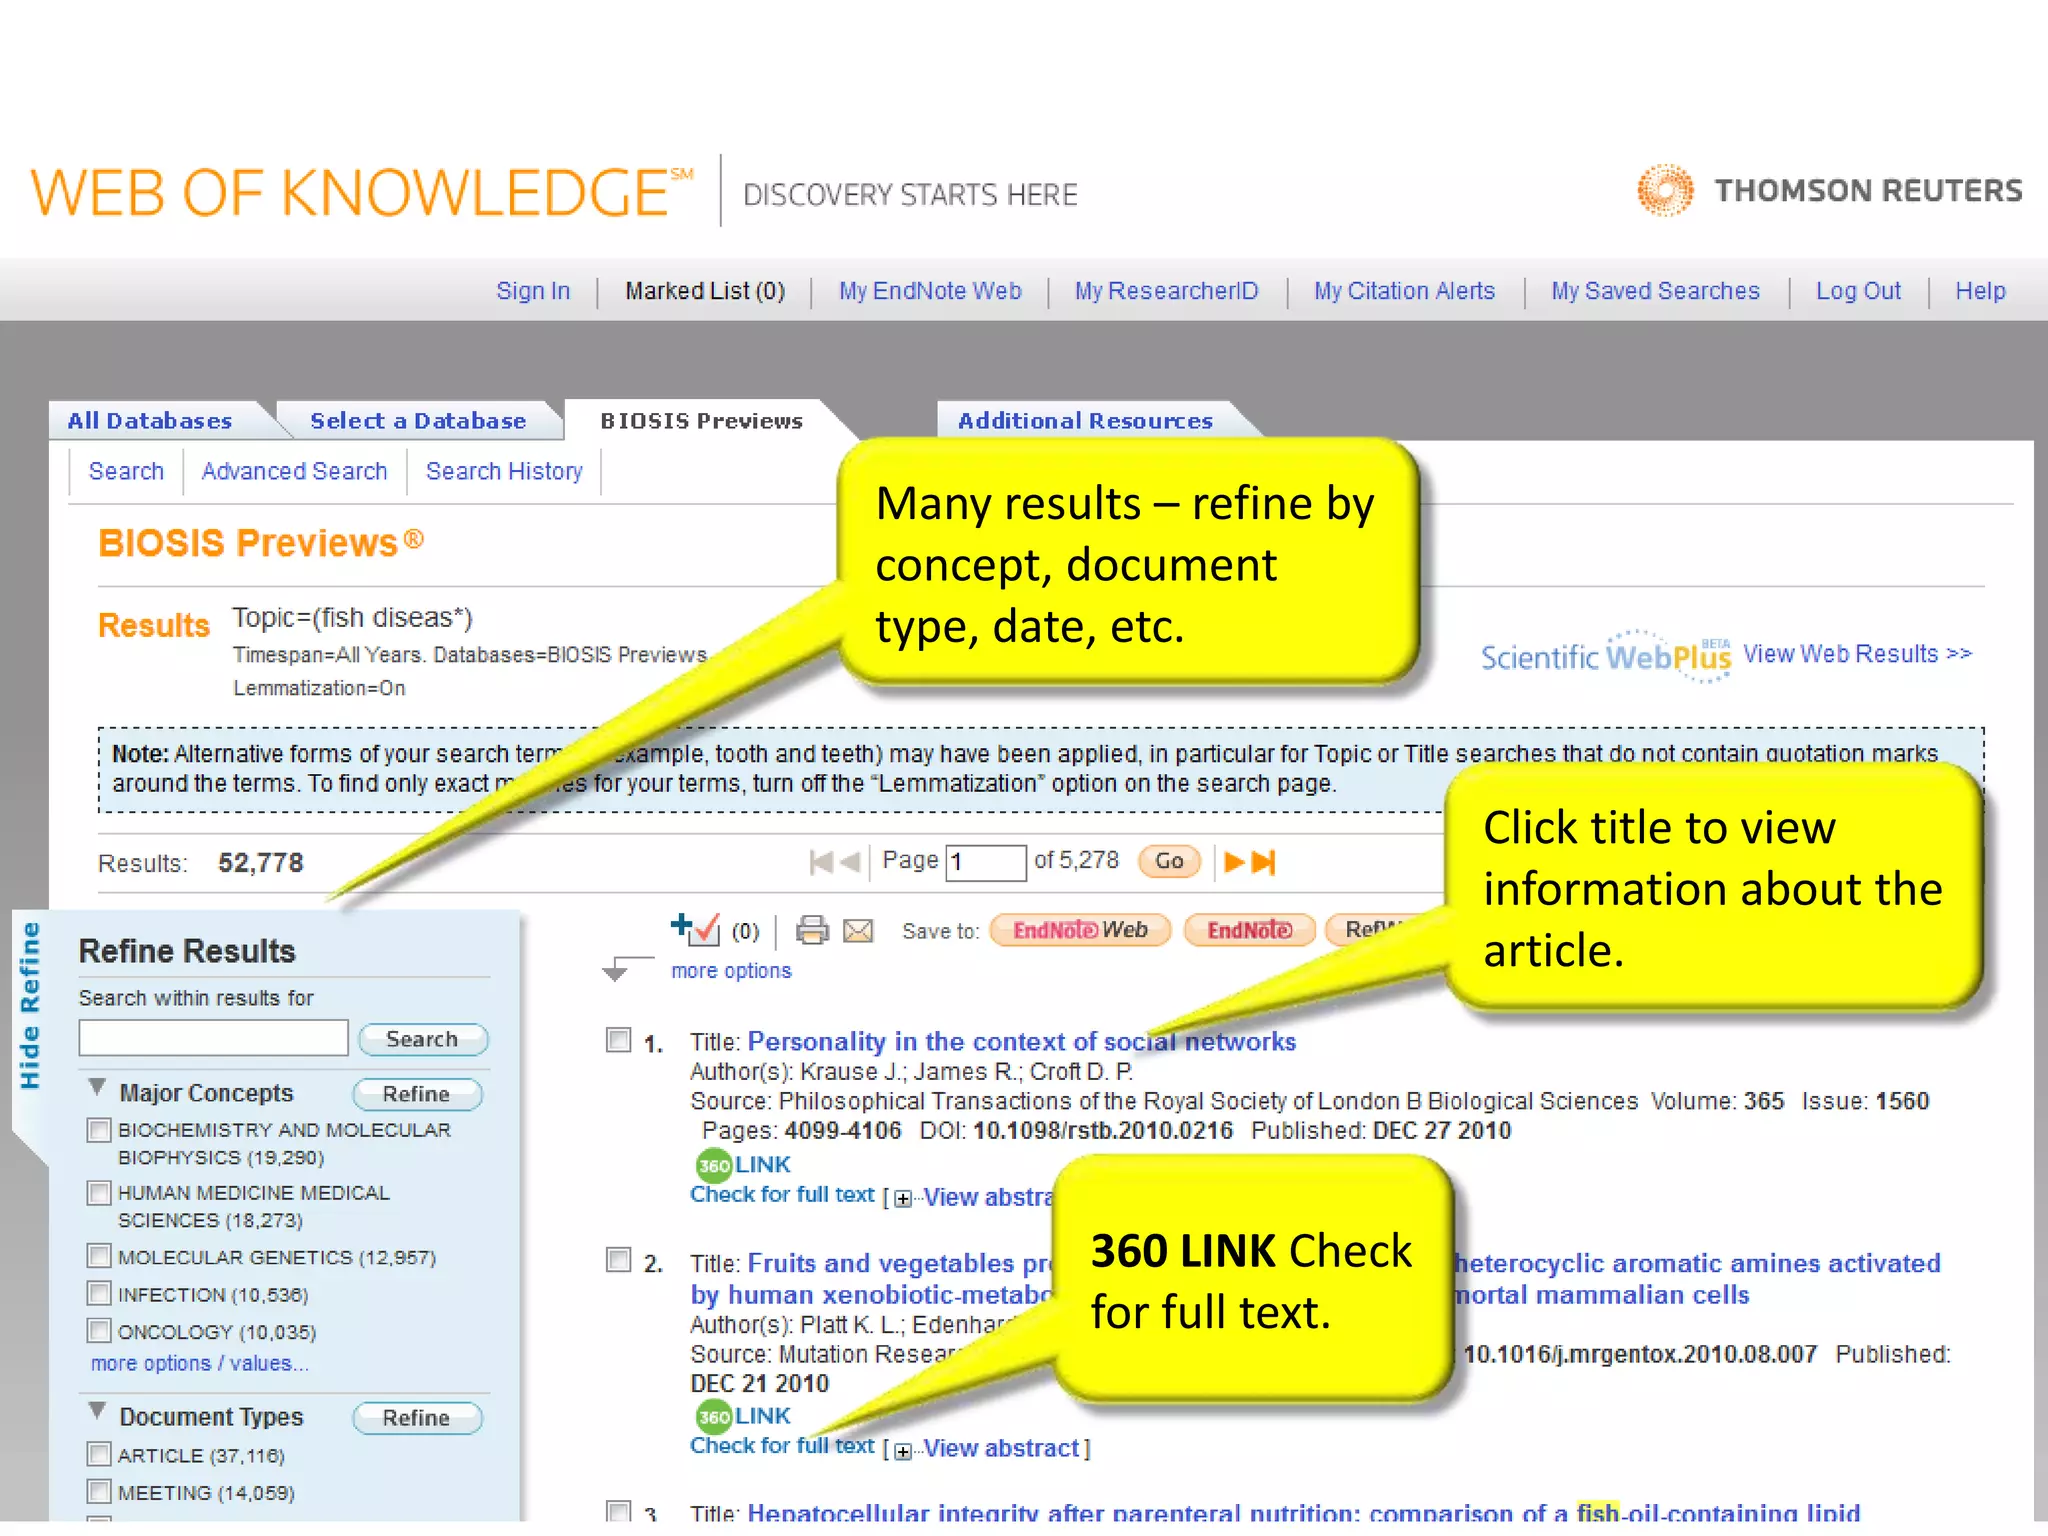Click page number input field
2048x1536 pixels.
[x=986, y=862]
